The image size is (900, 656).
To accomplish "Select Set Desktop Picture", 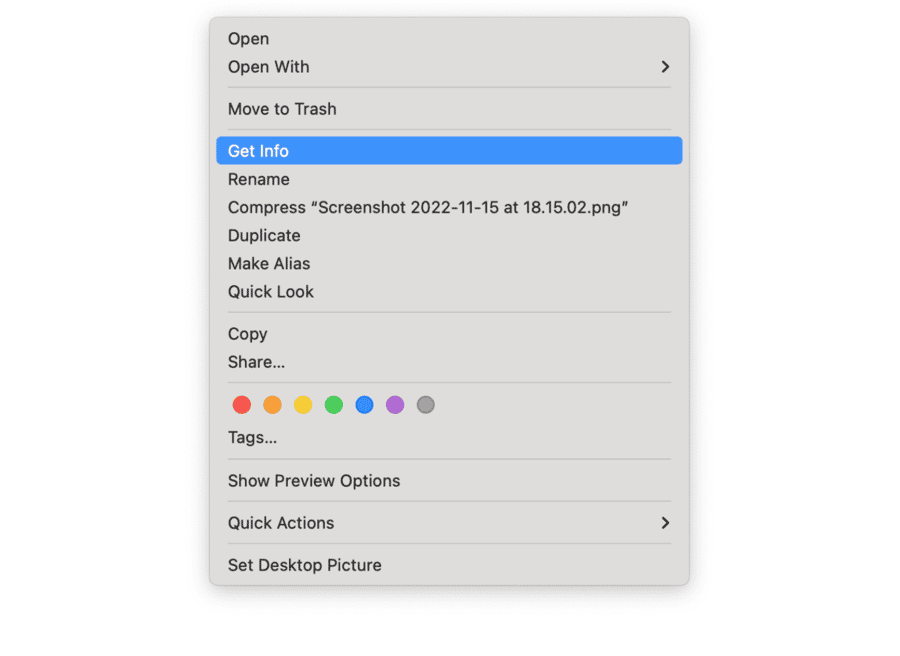I will tap(305, 565).
